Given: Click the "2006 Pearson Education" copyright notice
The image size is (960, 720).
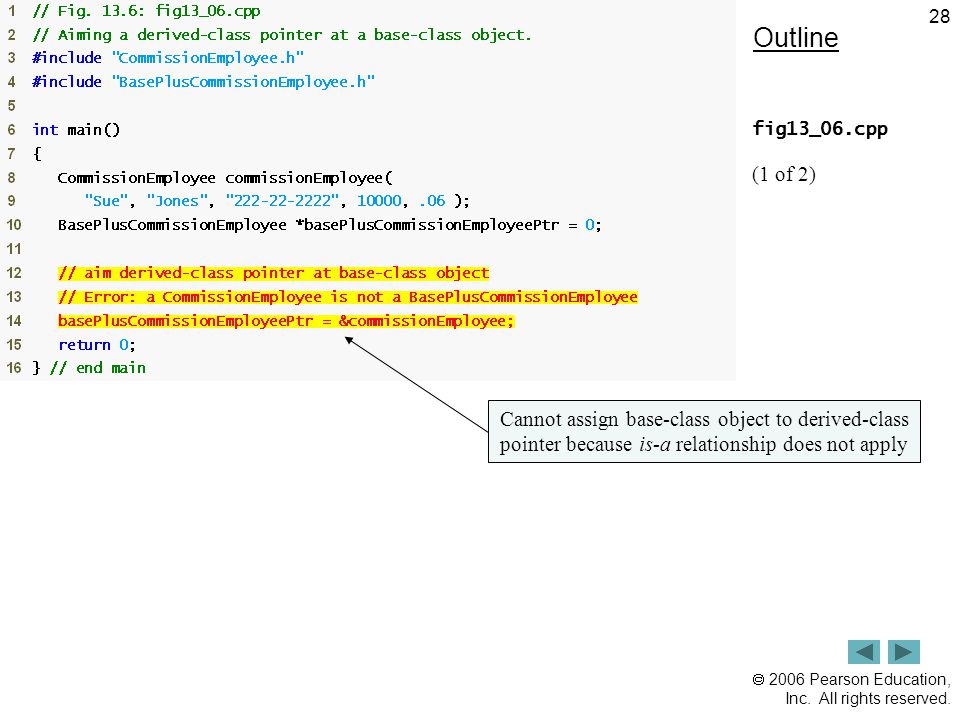Looking at the screenshot, I should point(851,689).
